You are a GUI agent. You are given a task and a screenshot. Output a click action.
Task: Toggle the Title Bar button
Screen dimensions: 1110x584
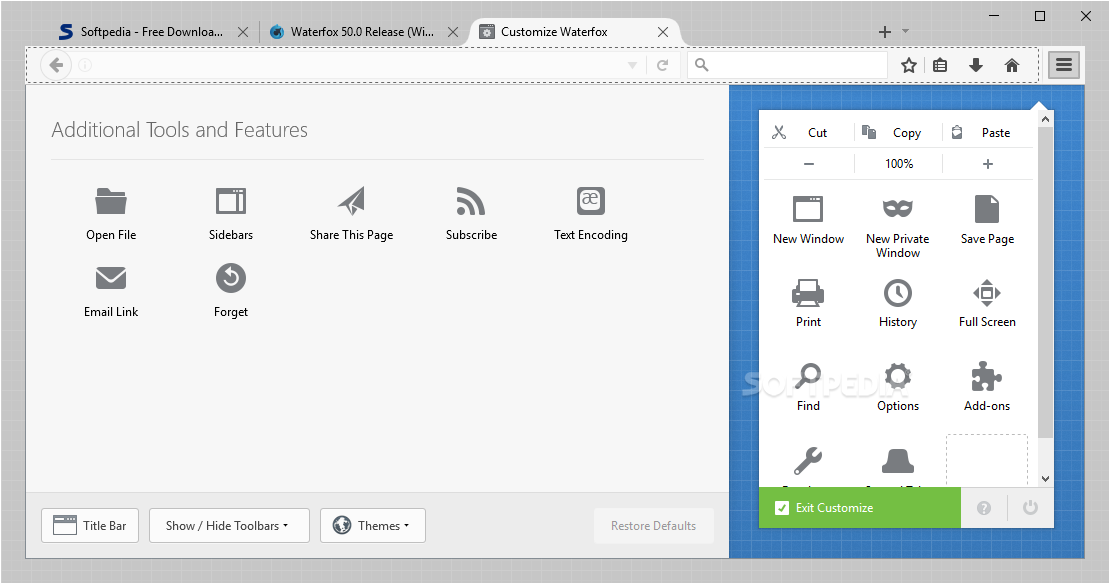[90, 525]
